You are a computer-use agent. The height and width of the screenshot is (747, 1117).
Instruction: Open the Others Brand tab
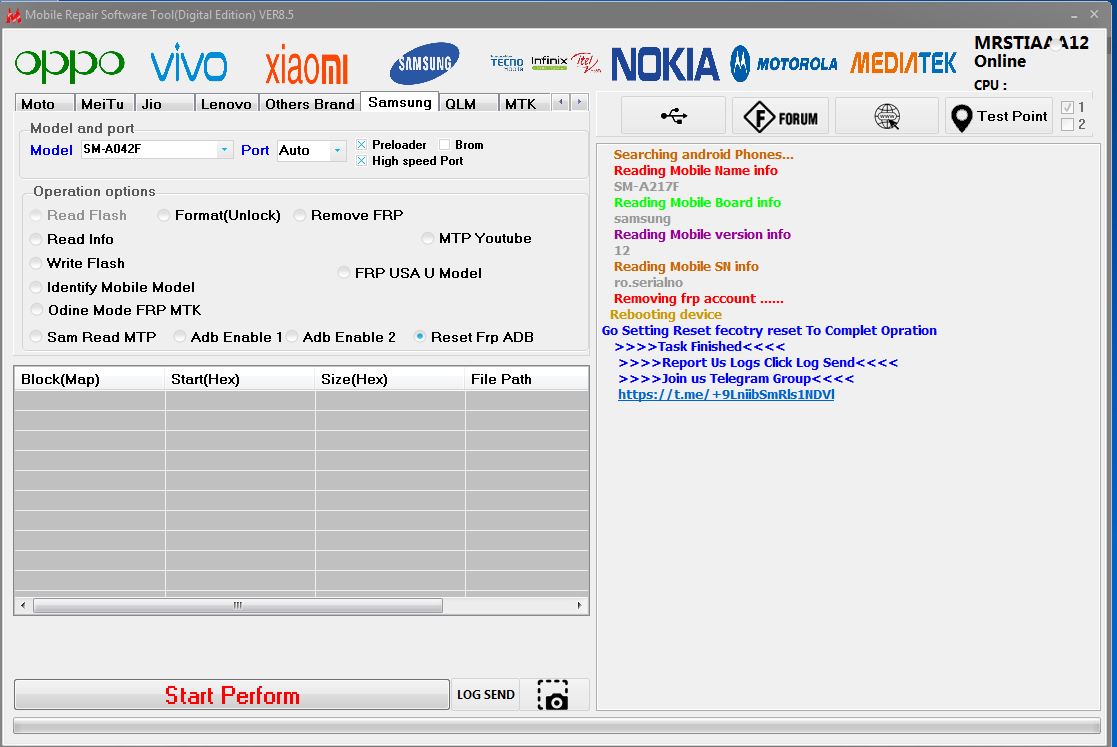(310, 103)
